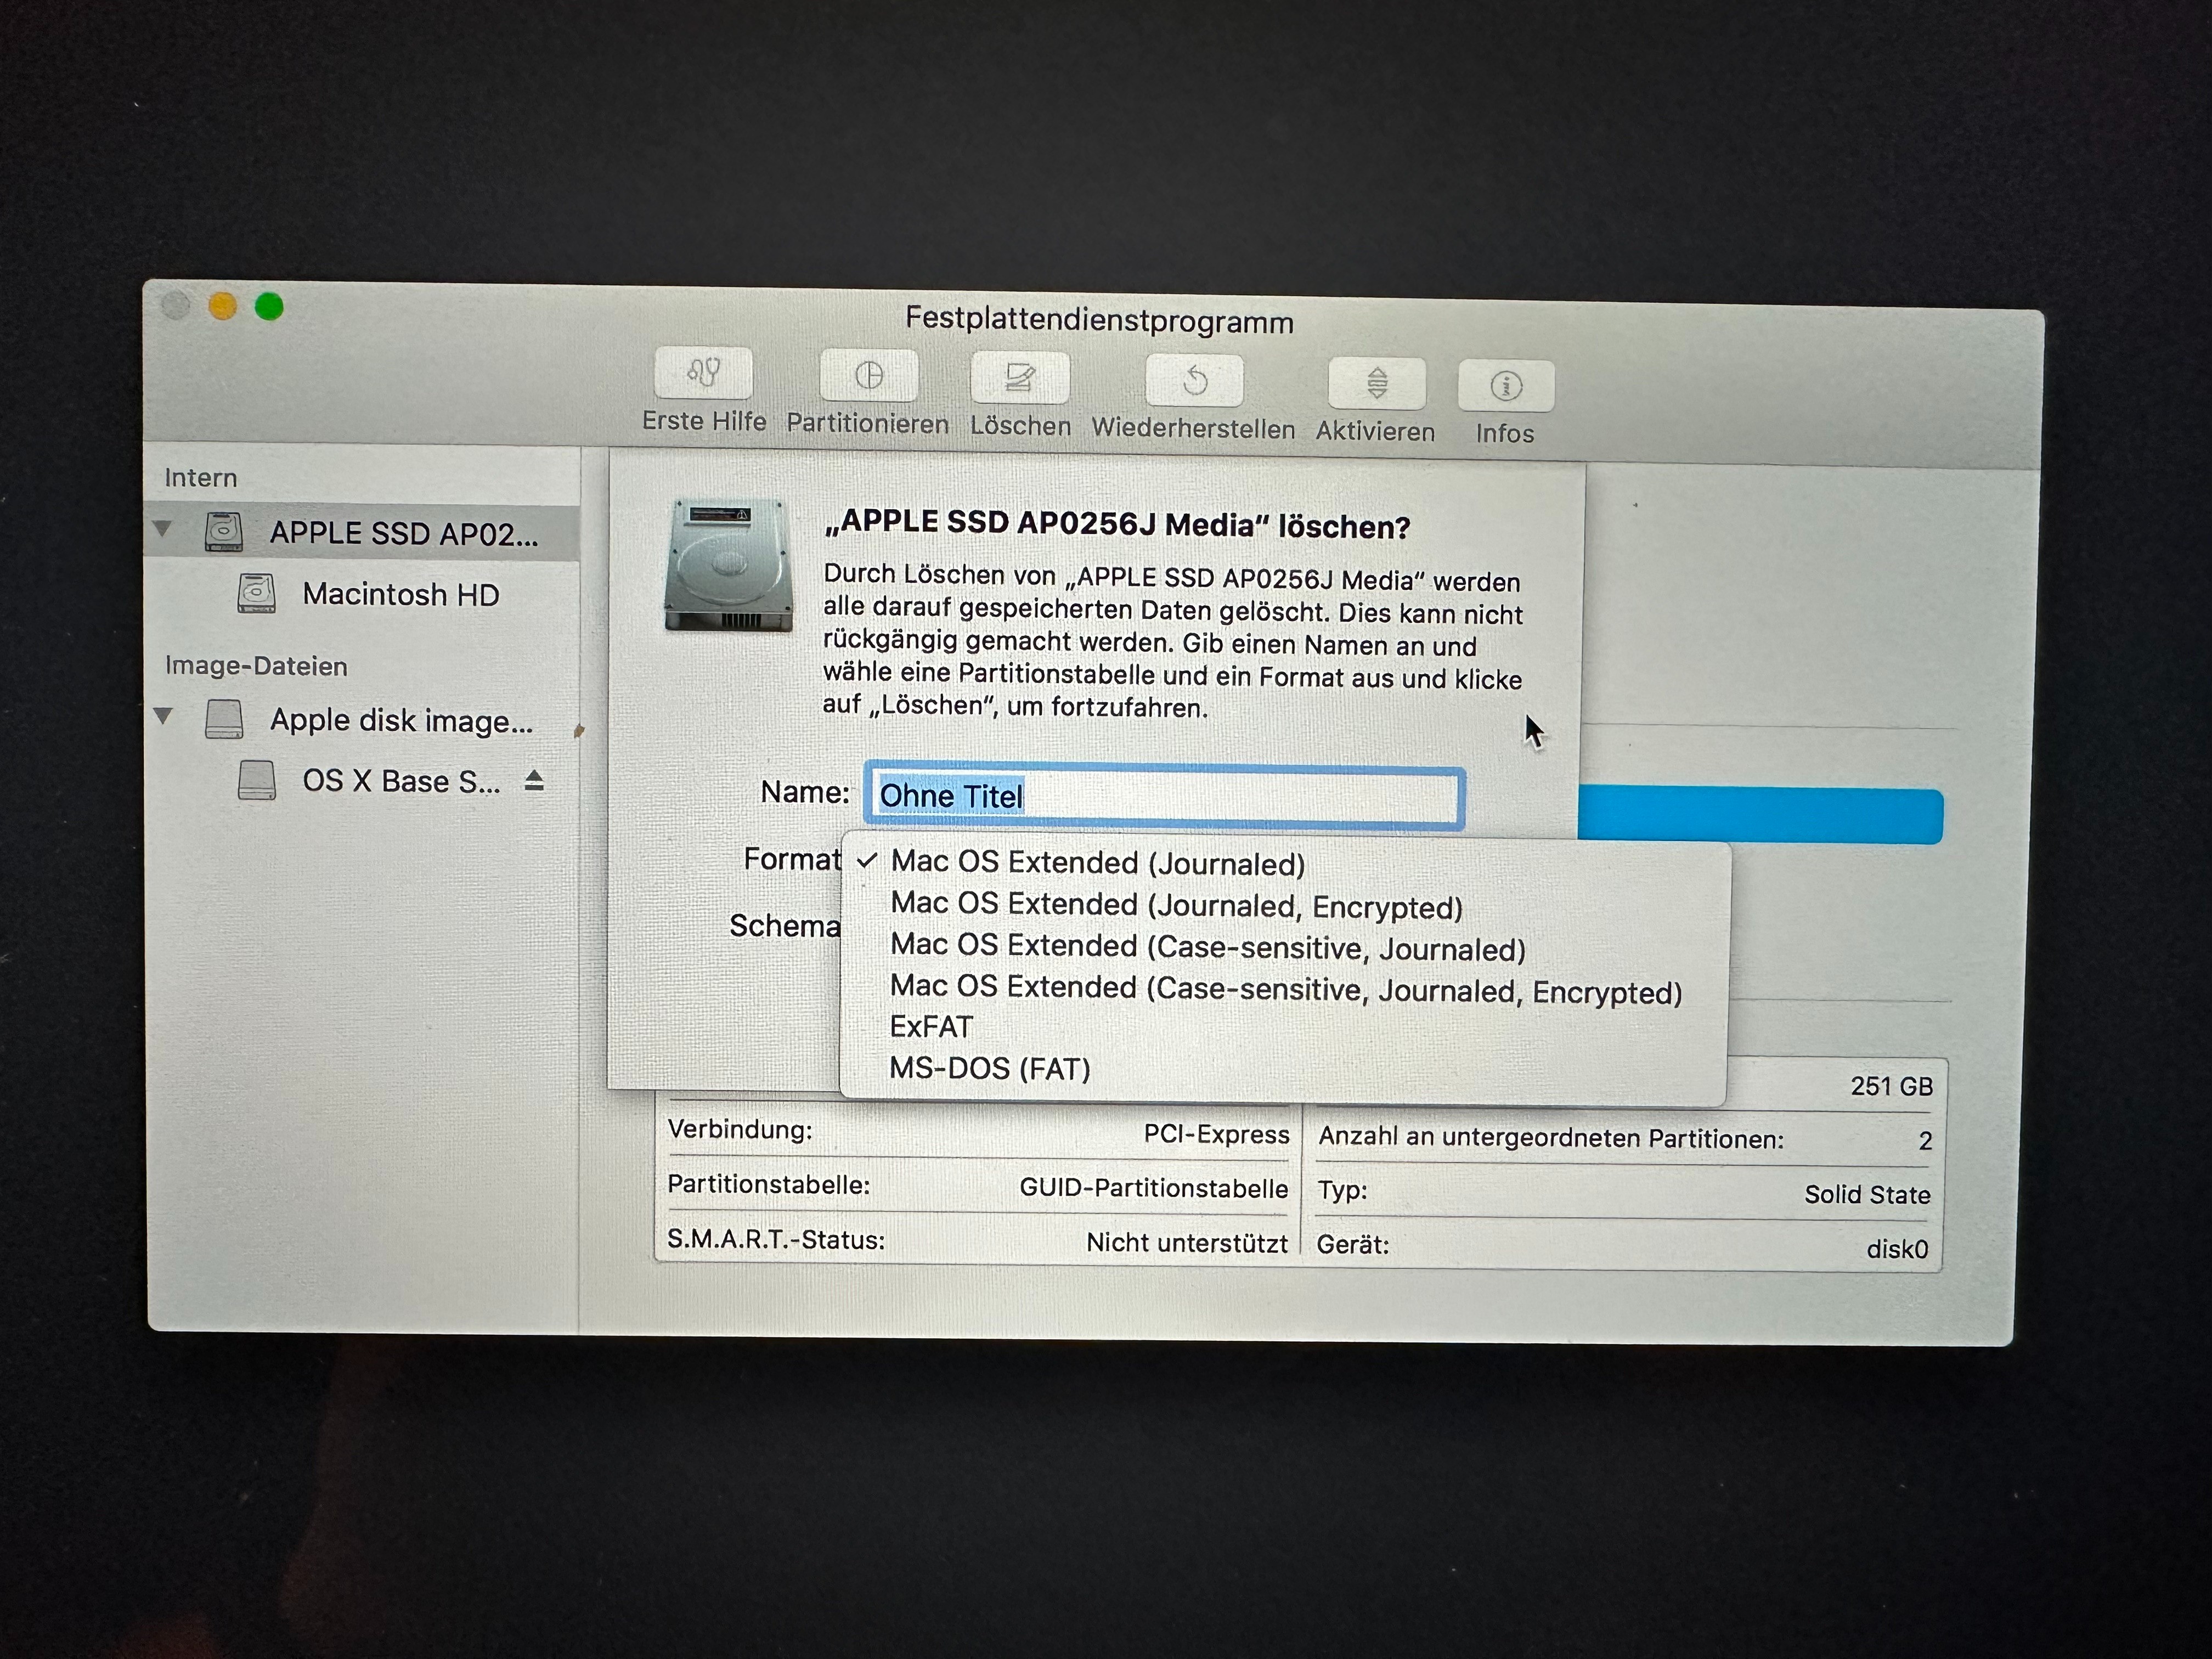This screenshot has width=2212, height=1659.
Task: Select Mac OS Extended (Journaled) option
Action: click(1097, 863)
